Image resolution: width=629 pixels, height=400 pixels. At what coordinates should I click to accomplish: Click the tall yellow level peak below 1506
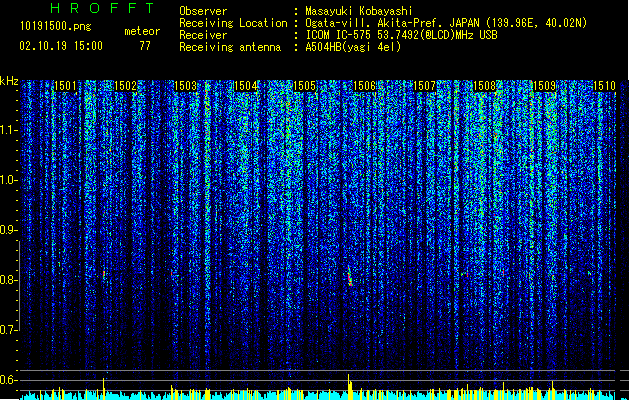[349, 386]
